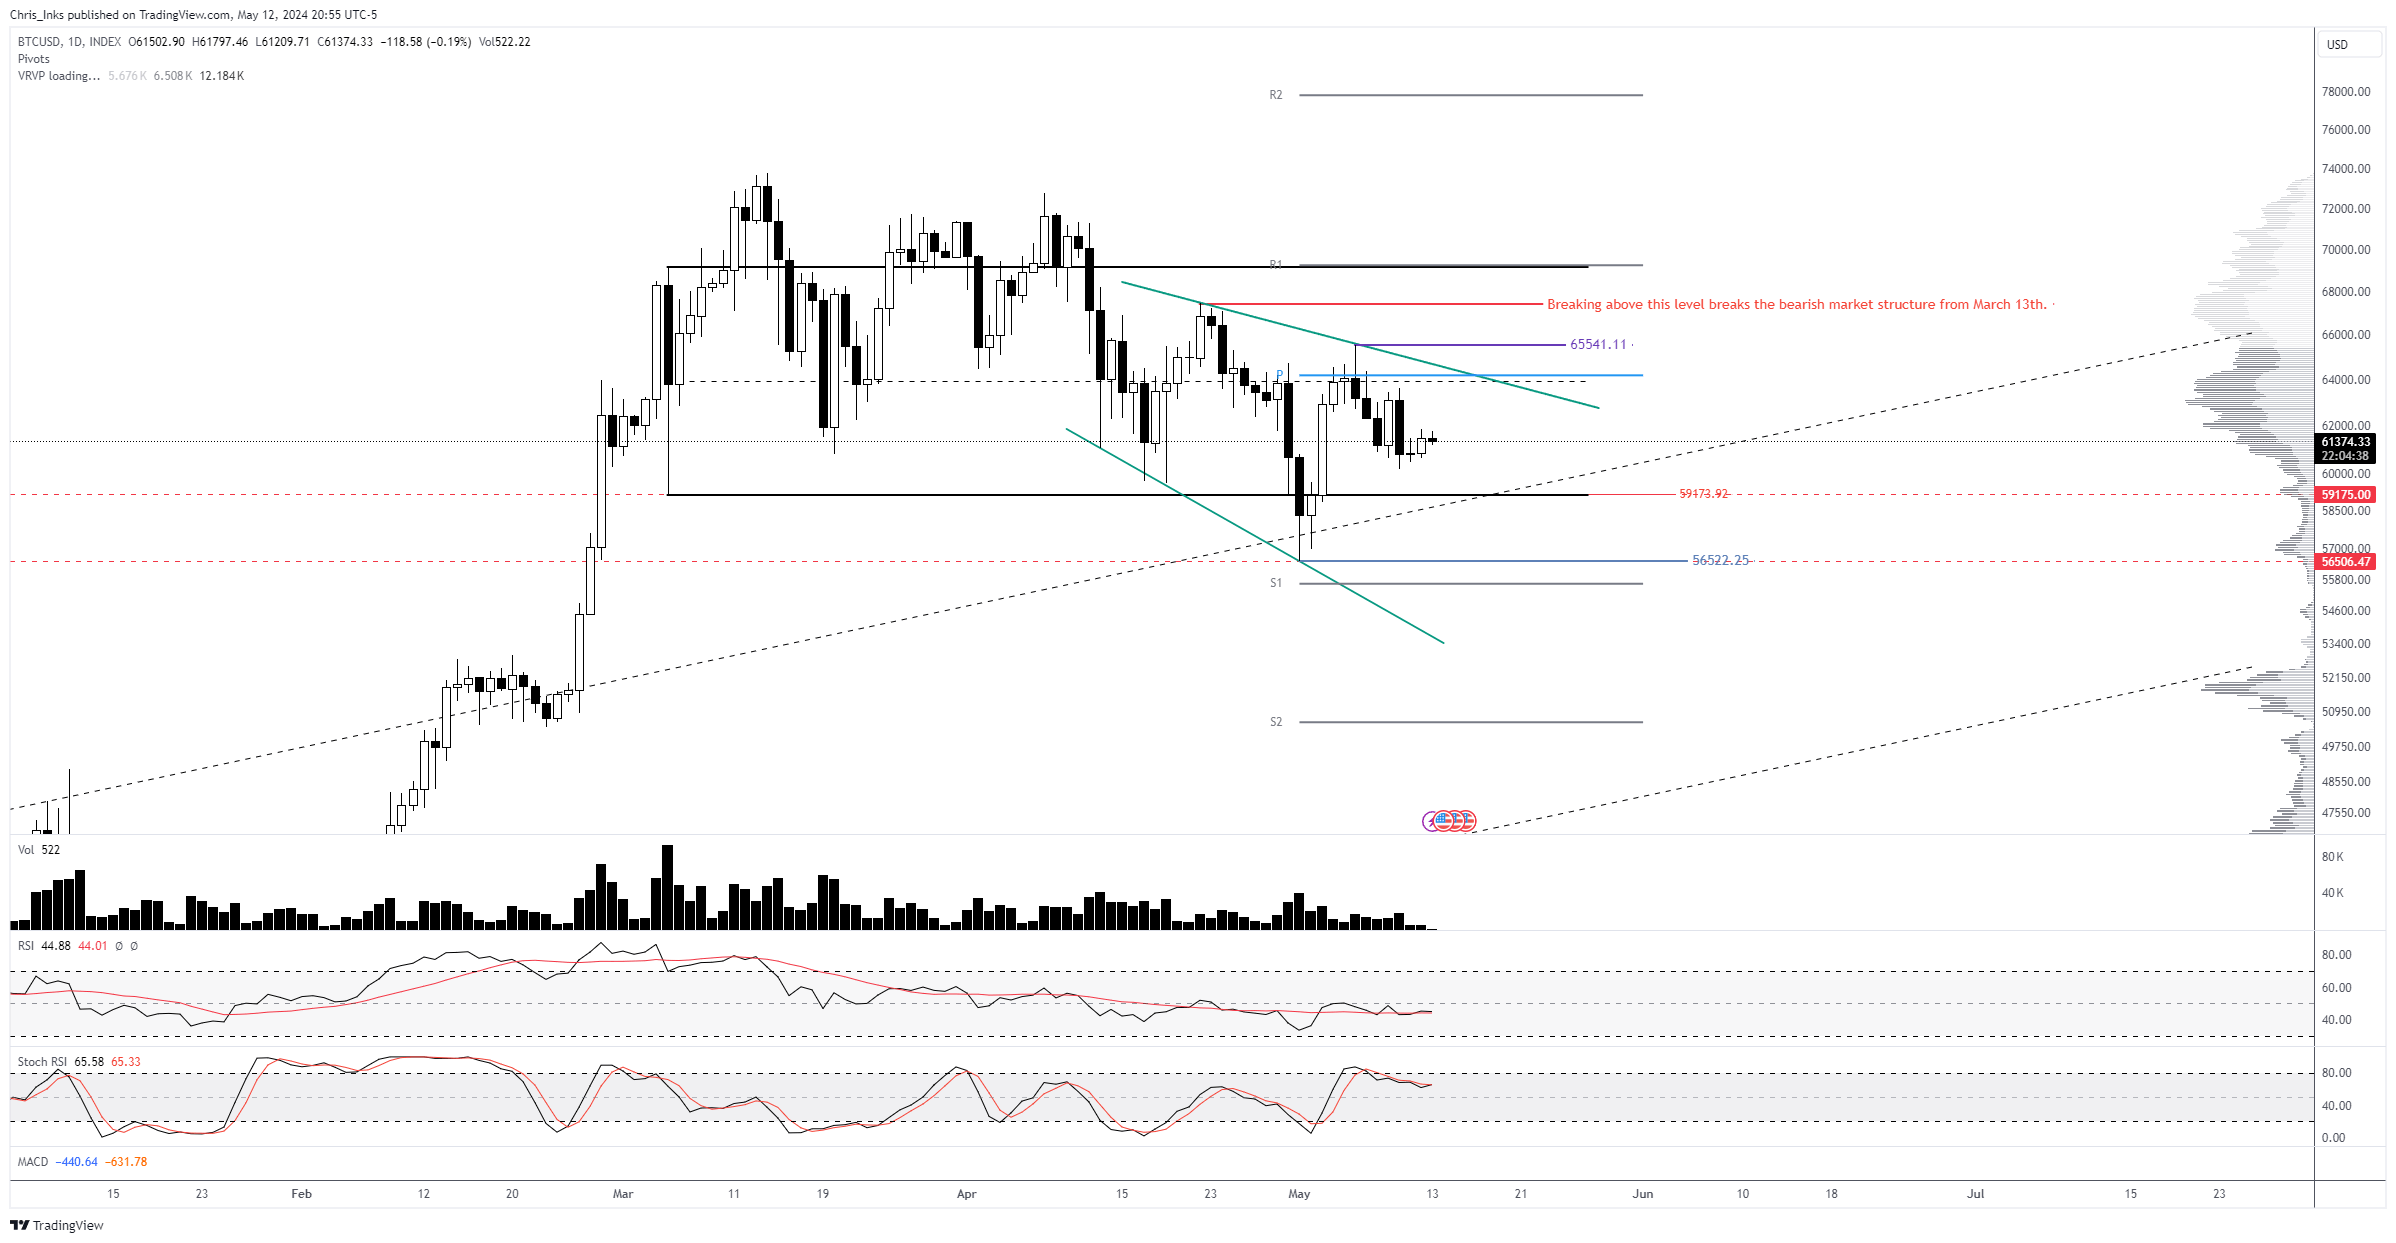This screenshot has width=2396, height=1243.
Task: Click the red 59175.00 price axis tag
Action: pos(2345,495)
